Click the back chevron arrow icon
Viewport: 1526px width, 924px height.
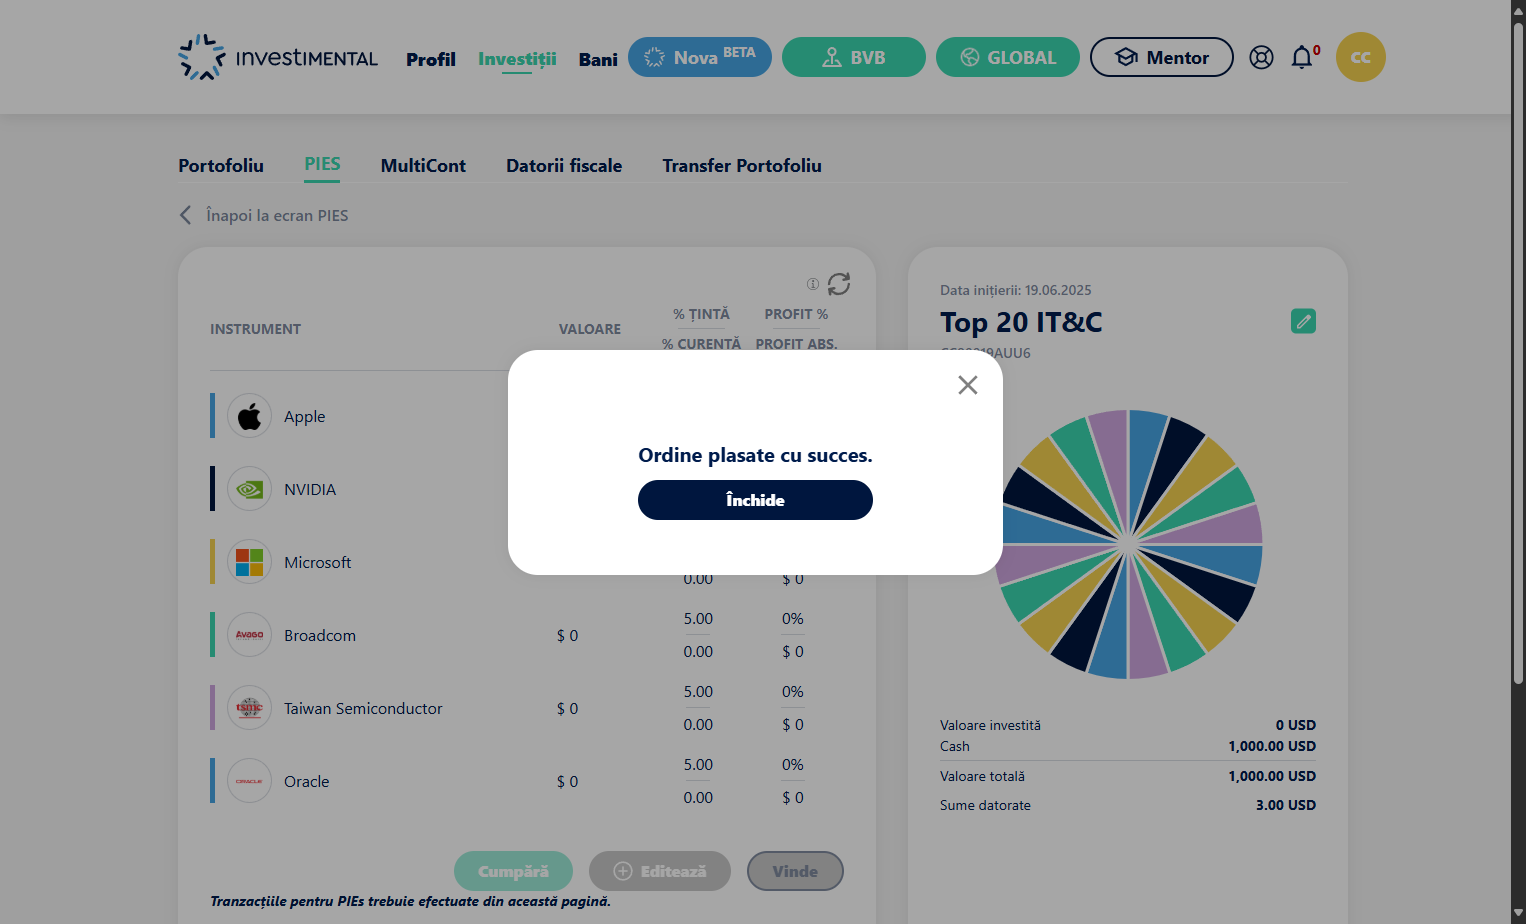click(185, 215)
